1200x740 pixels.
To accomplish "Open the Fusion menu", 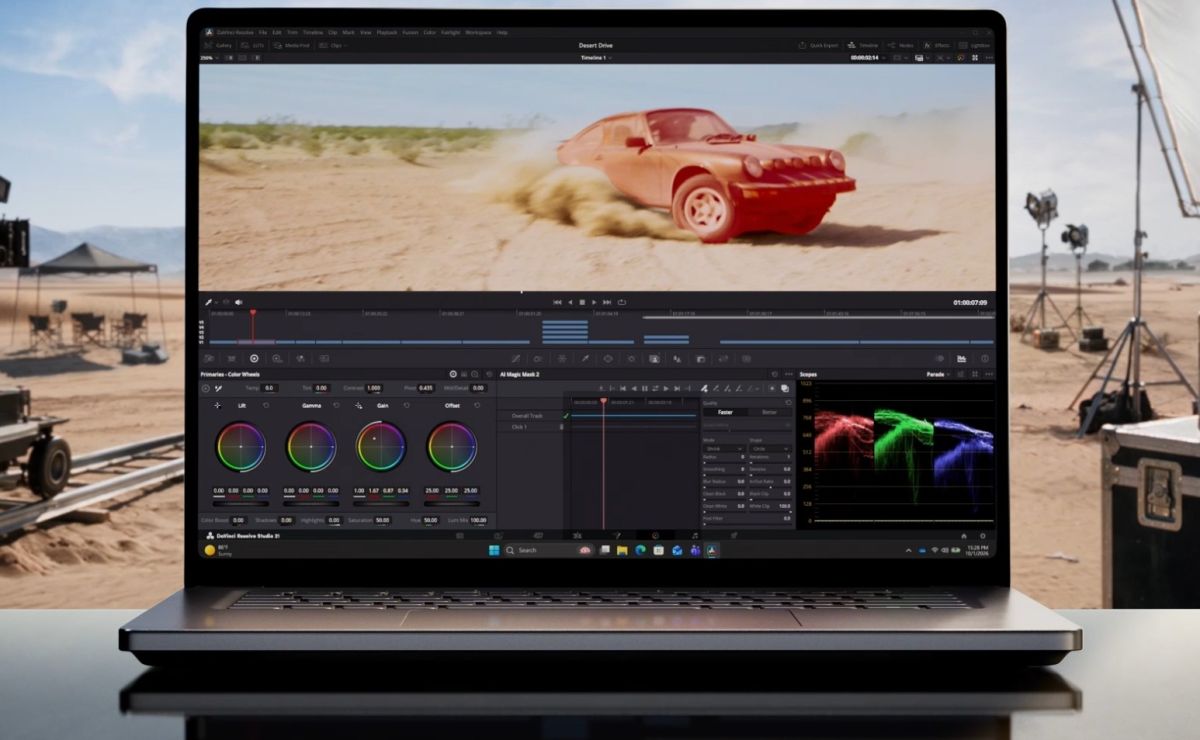I will coord(410,32).
